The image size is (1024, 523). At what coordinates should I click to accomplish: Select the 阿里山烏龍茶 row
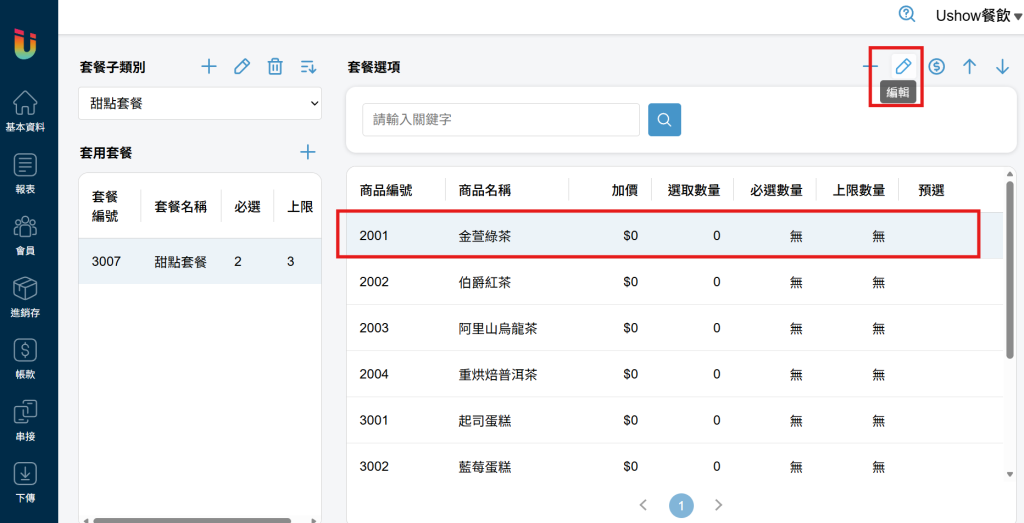675,328
